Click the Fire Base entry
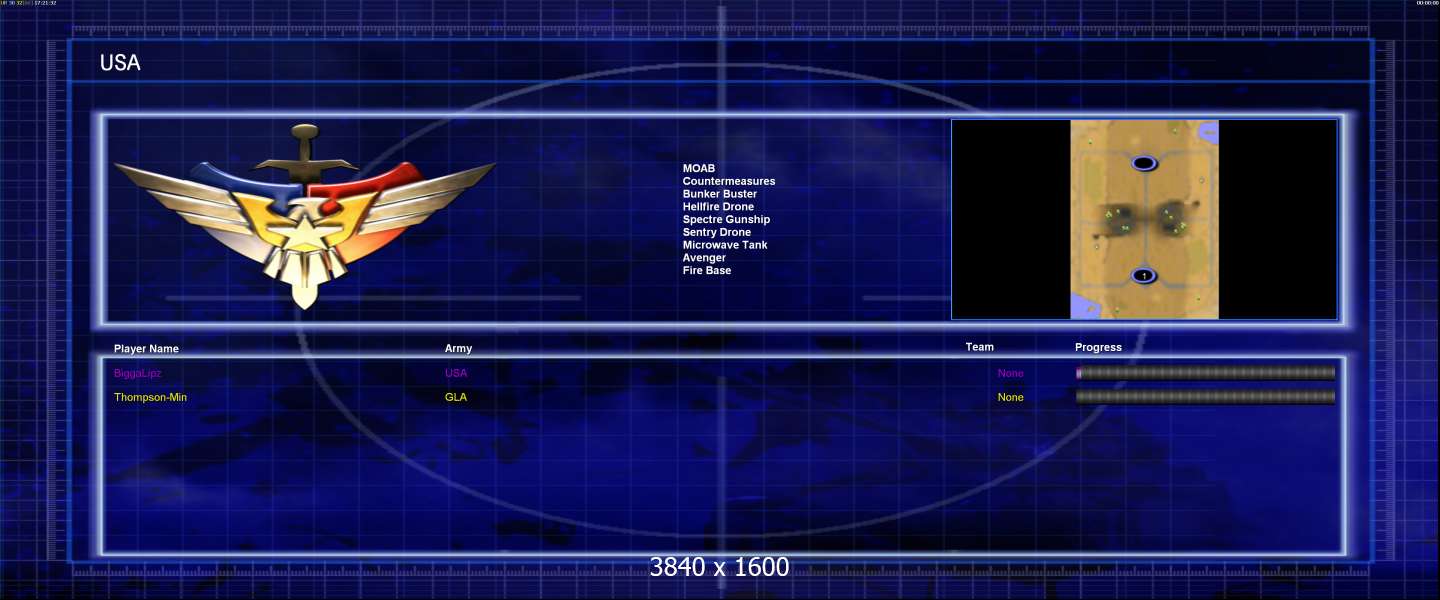The image size is (1440, 600). click(x=707, y=271)
